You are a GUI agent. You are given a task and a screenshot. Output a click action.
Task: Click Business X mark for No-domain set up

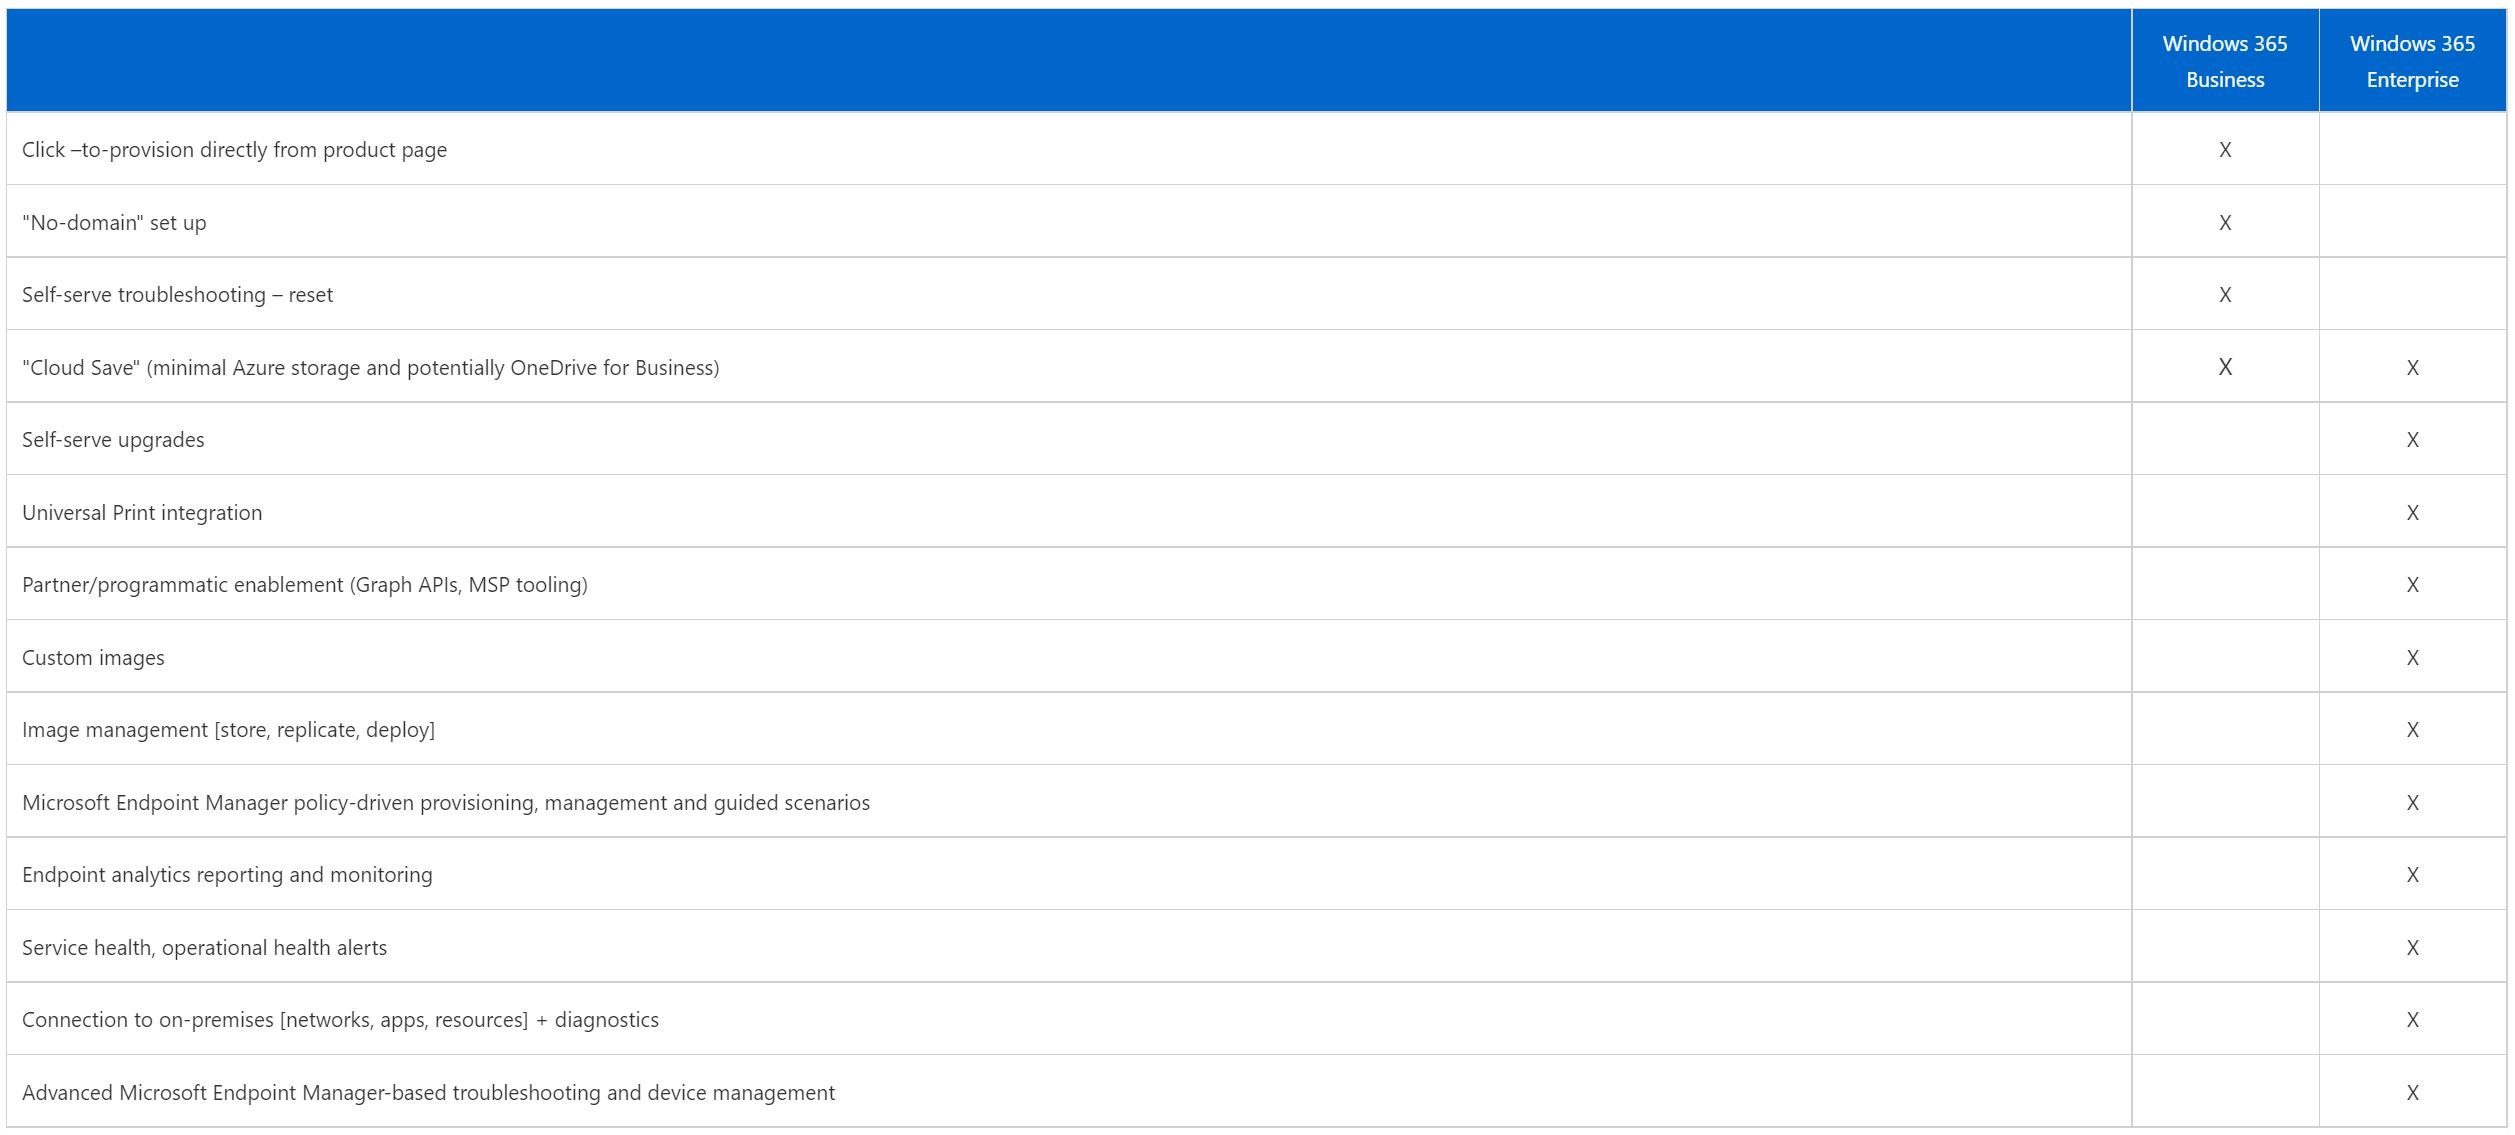pos(2224,222)
